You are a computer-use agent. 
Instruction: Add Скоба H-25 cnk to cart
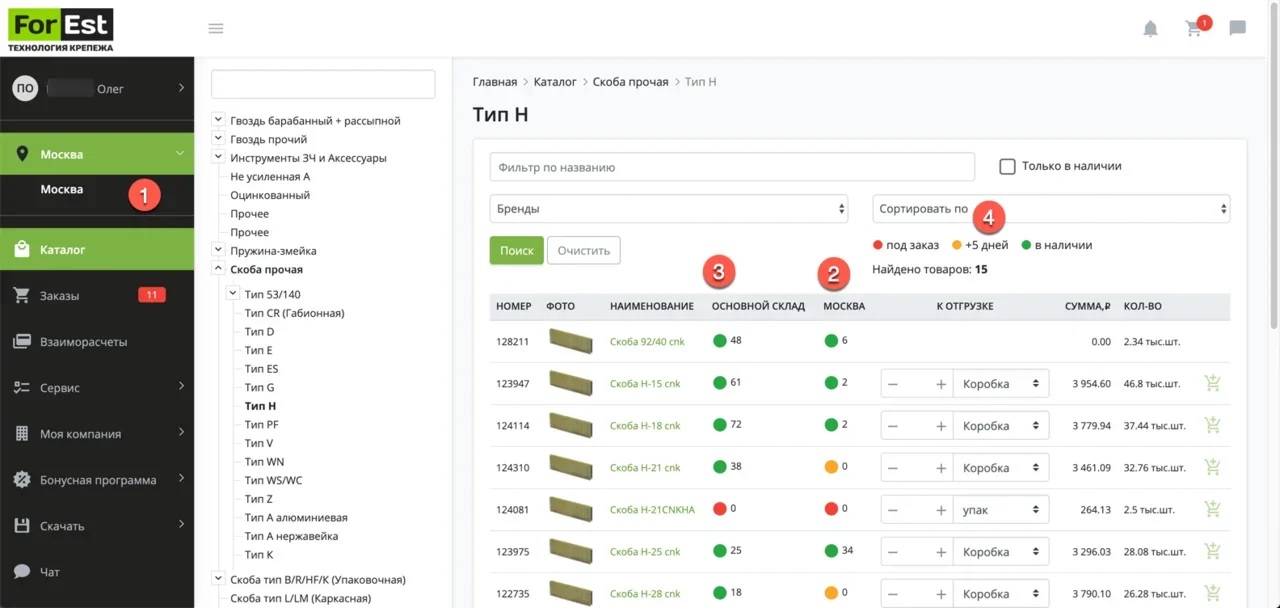[x=1212, y=551]
